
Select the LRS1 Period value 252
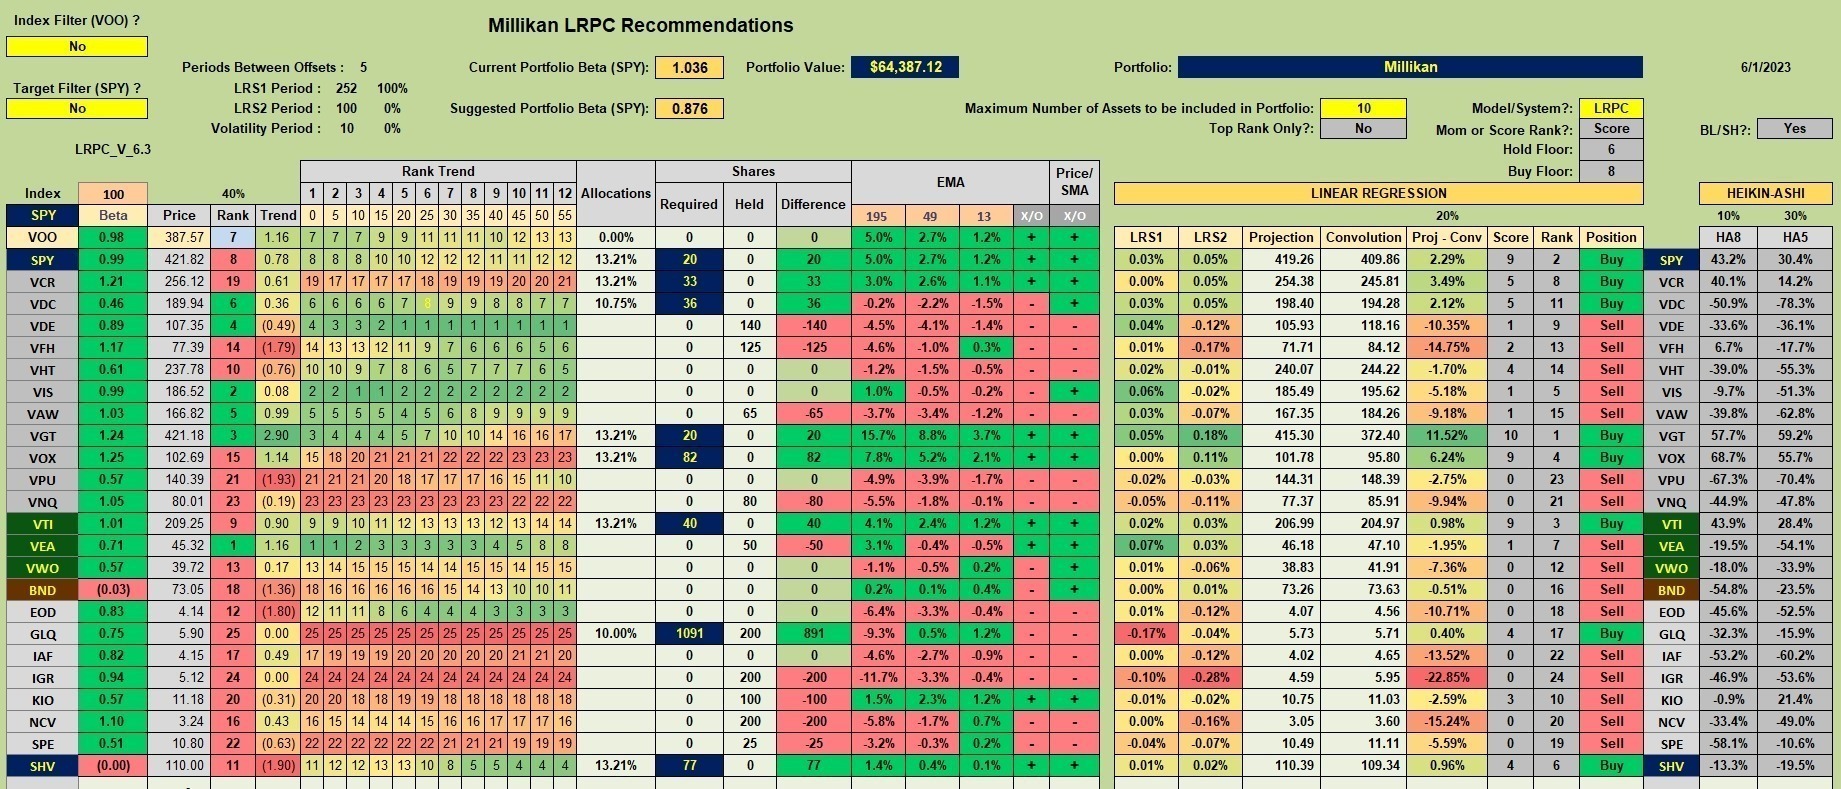[346, 88]
